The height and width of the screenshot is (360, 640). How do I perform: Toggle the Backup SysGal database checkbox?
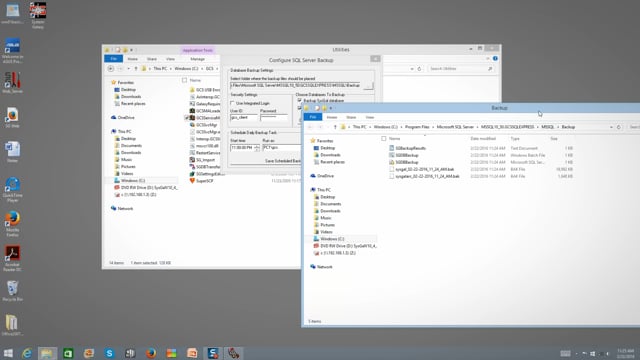coord(300,100)
